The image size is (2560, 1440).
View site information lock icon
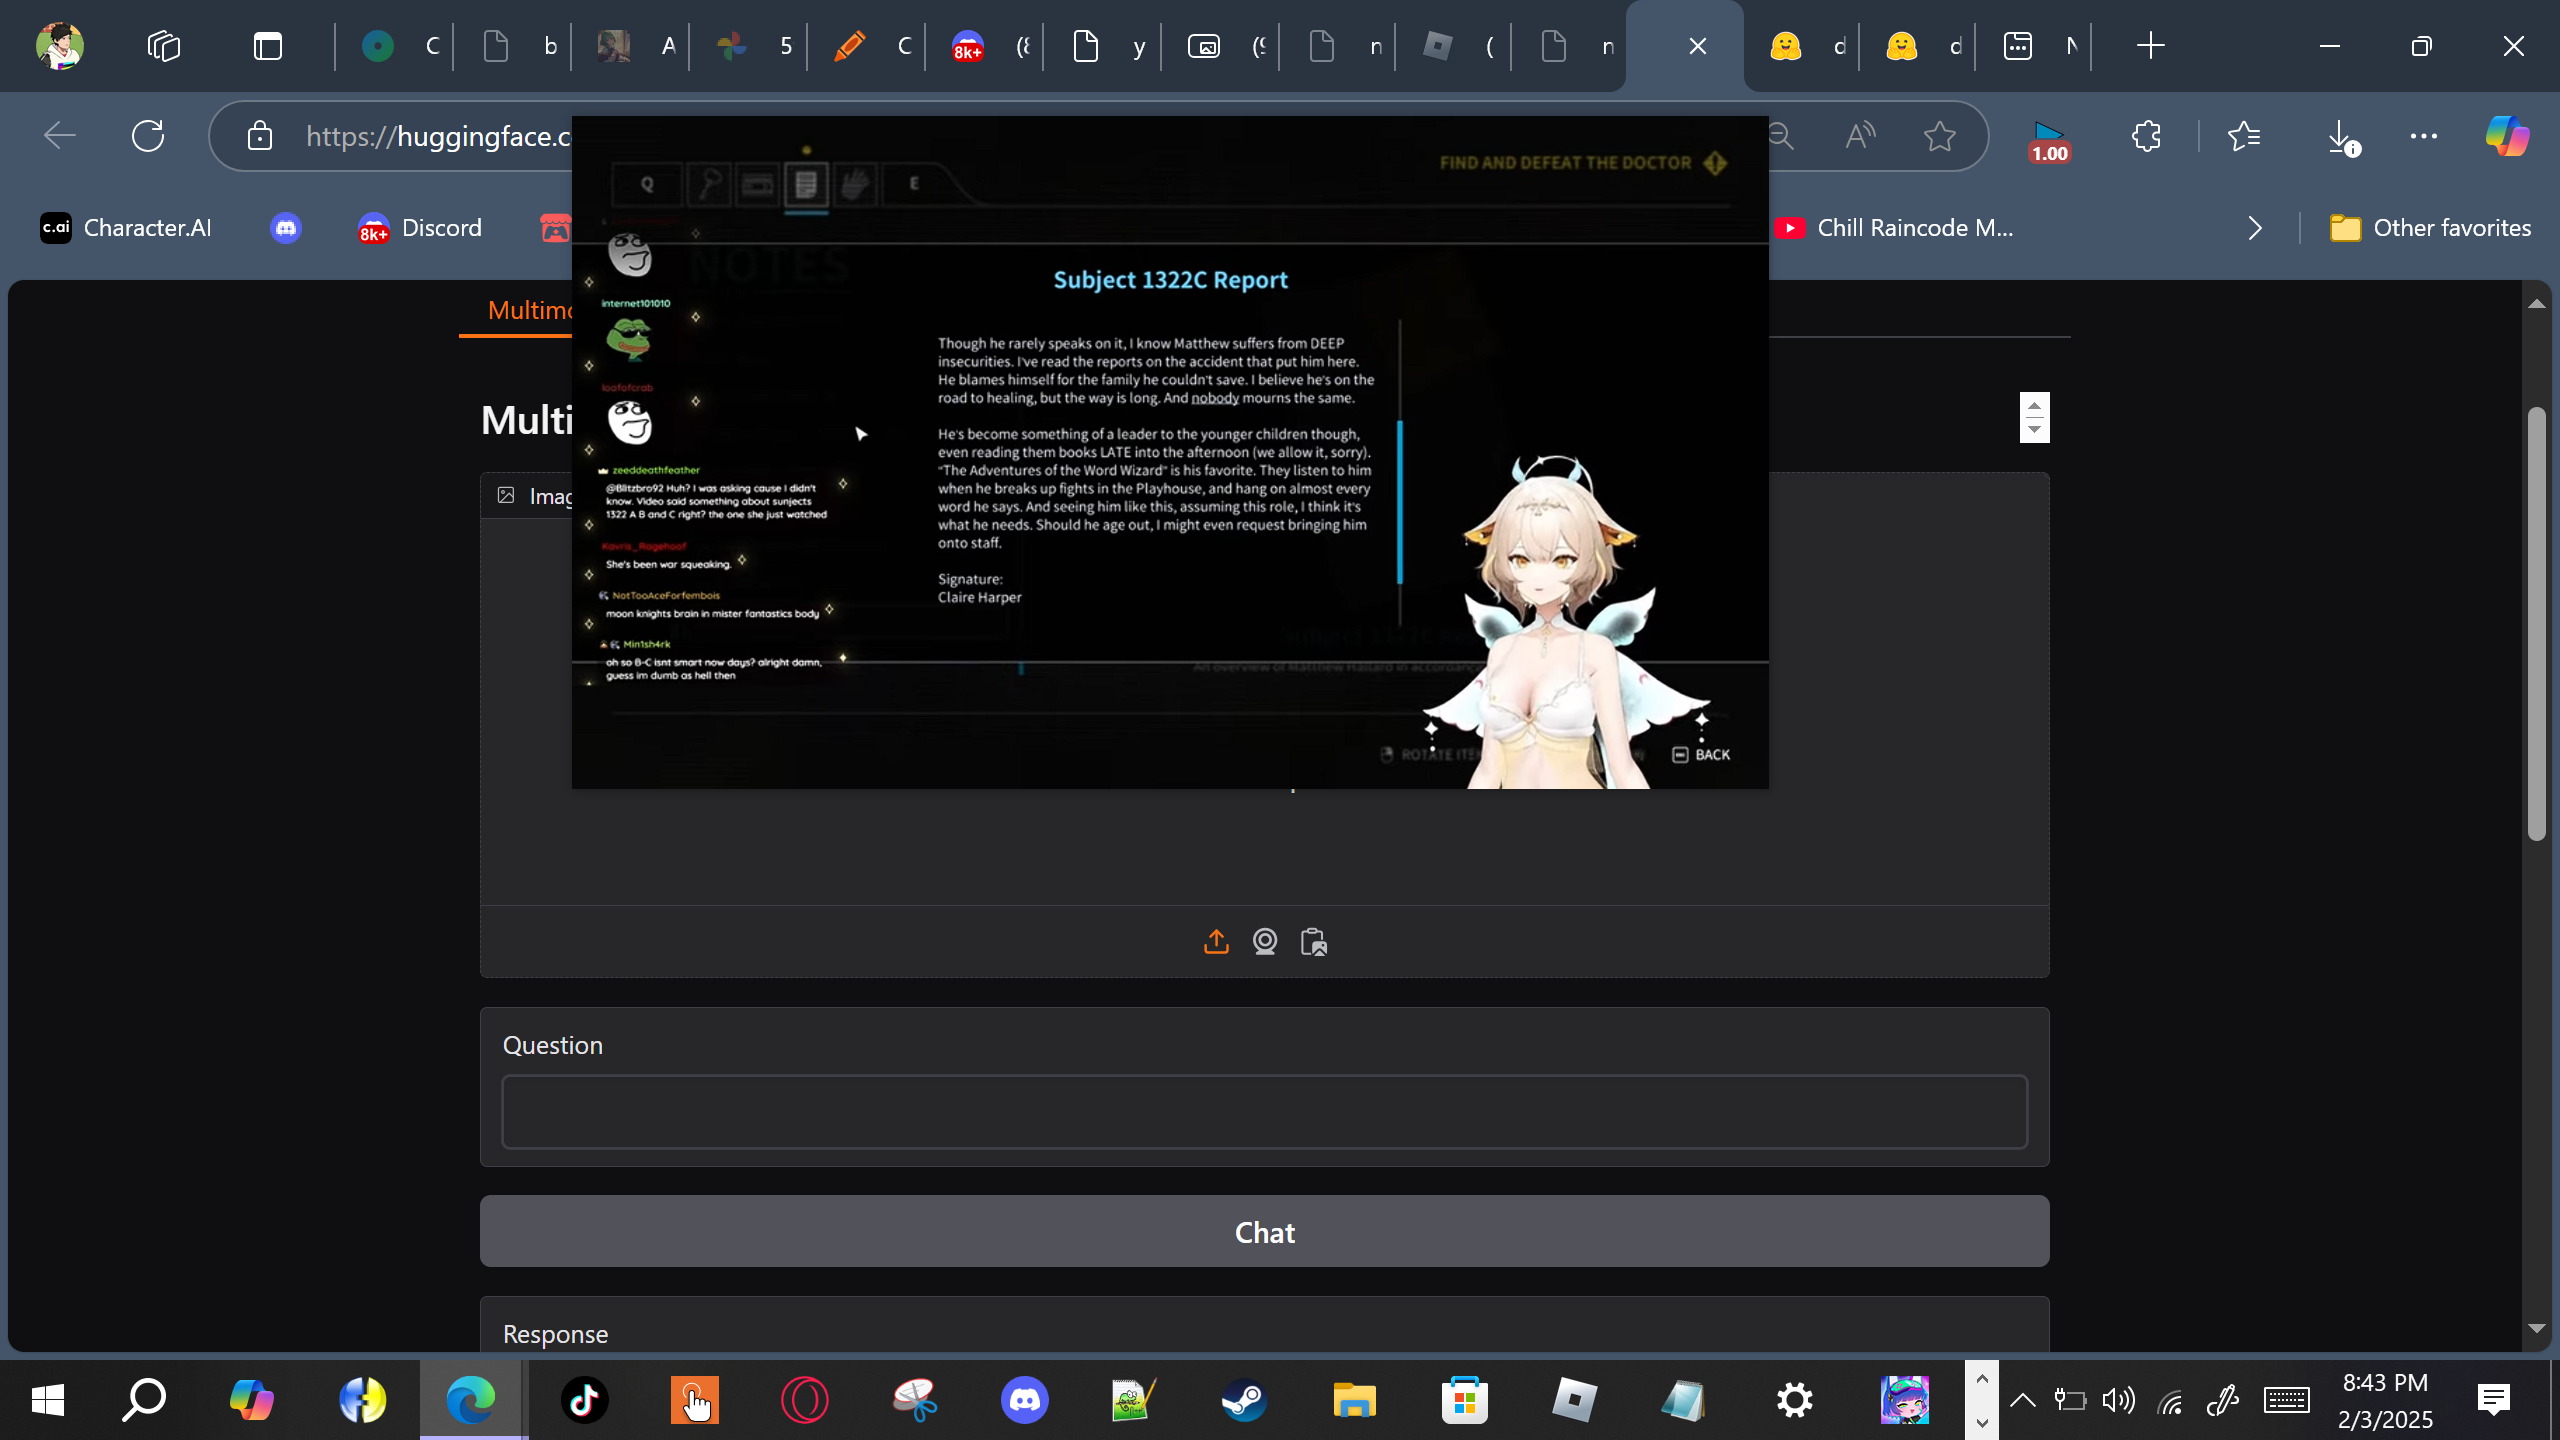click(260, 136)
